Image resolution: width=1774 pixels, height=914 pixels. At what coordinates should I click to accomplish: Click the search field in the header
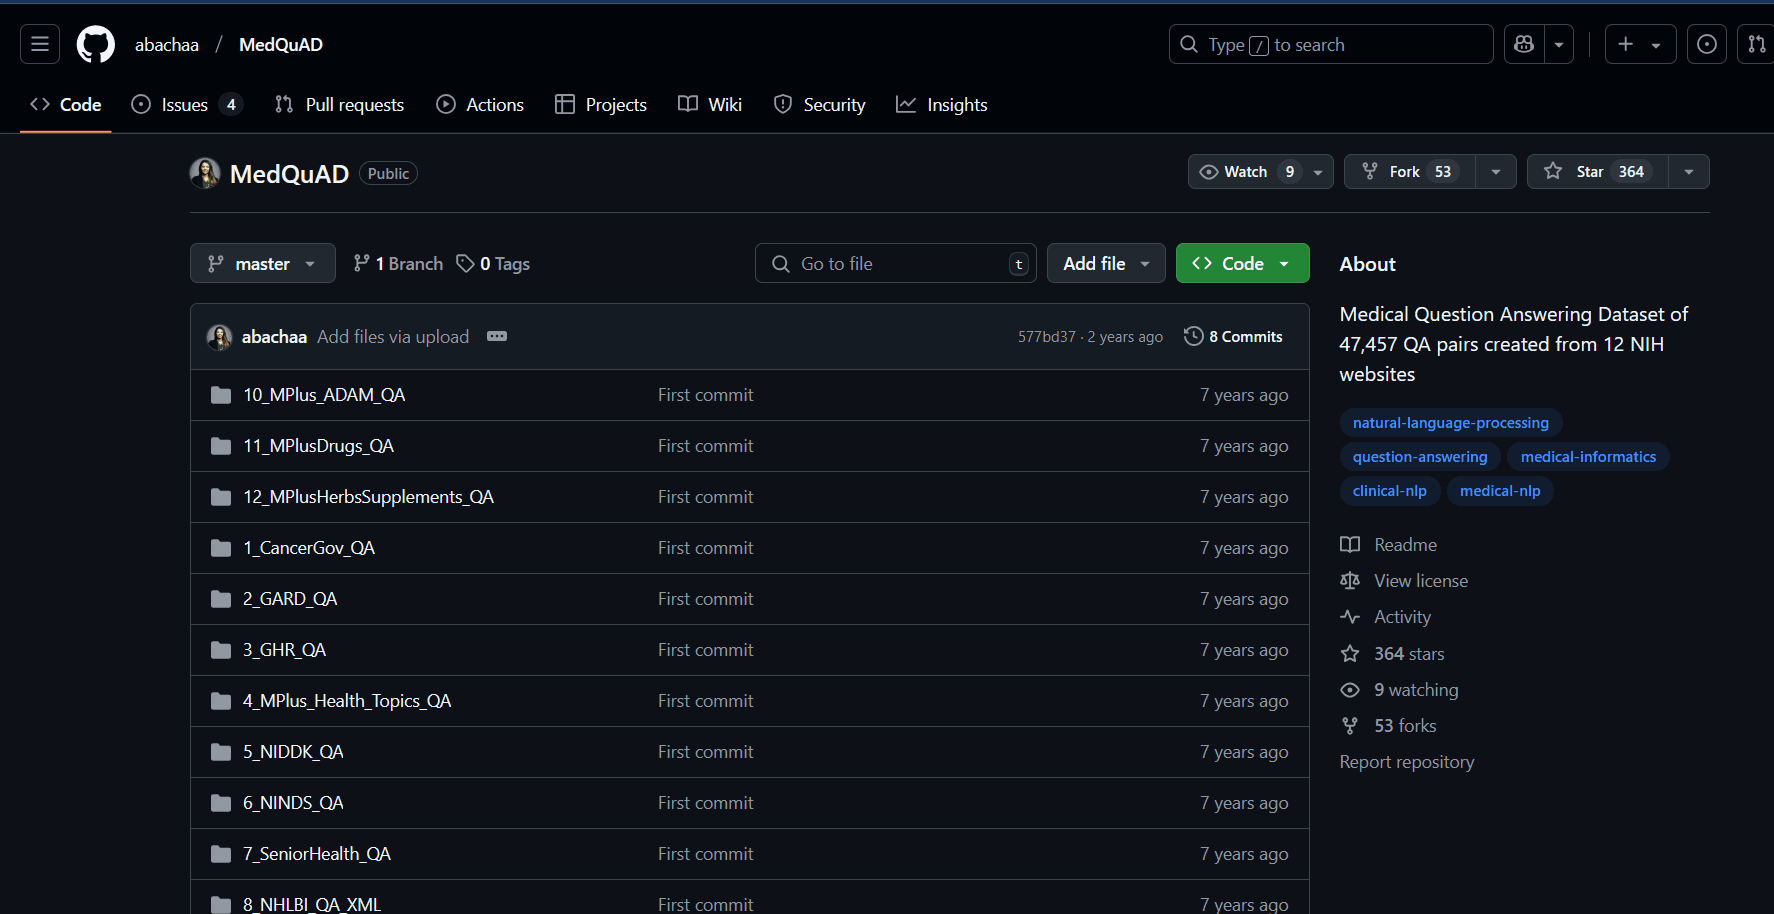pos(1331,44)
